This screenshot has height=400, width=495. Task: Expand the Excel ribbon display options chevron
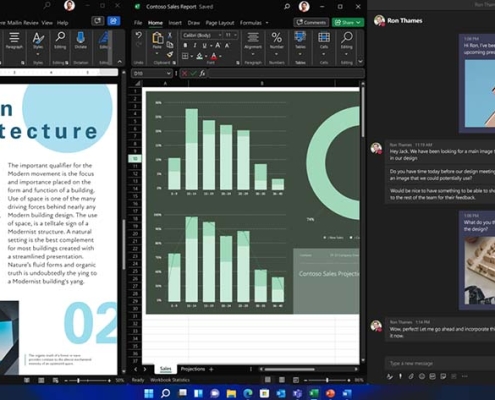[360, 62]
